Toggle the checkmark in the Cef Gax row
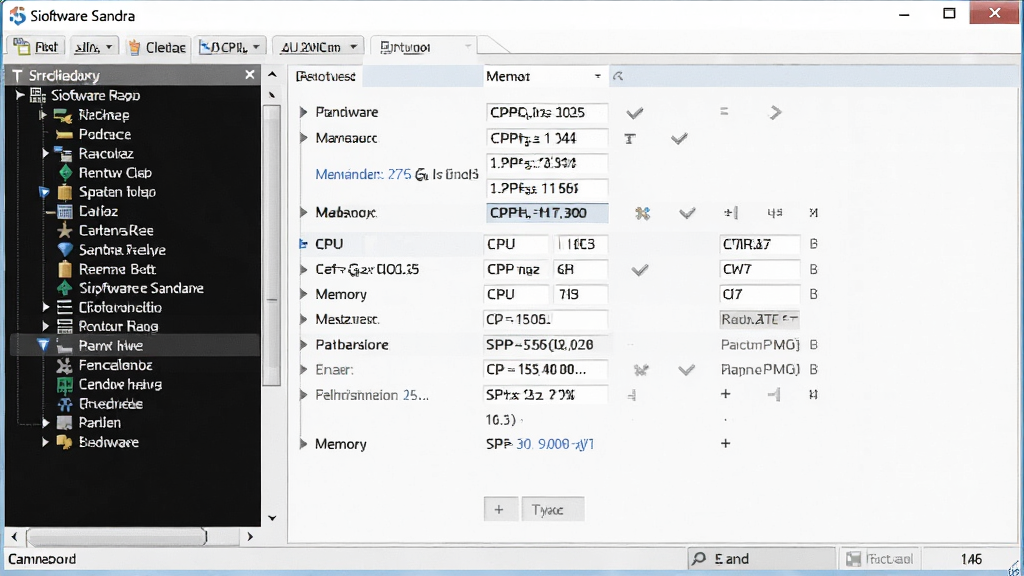 coord(640,270)
